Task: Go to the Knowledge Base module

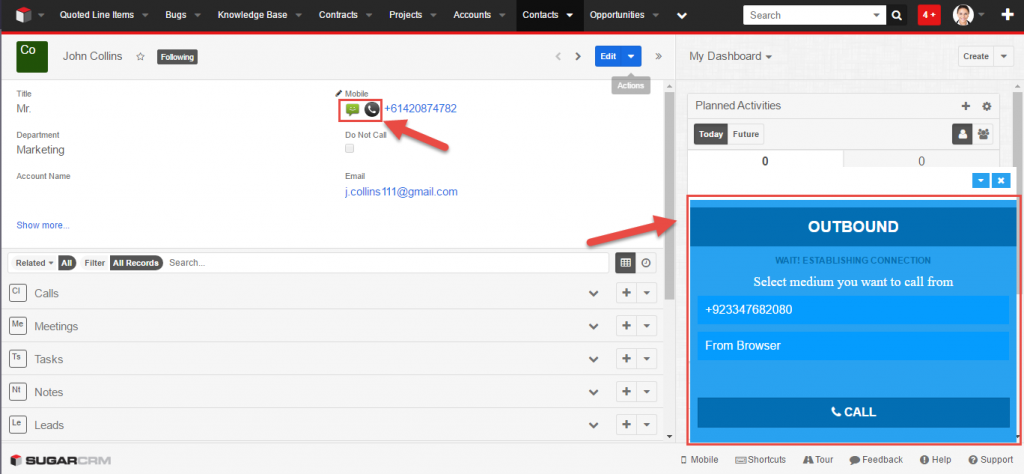Action: click(252, 14)
